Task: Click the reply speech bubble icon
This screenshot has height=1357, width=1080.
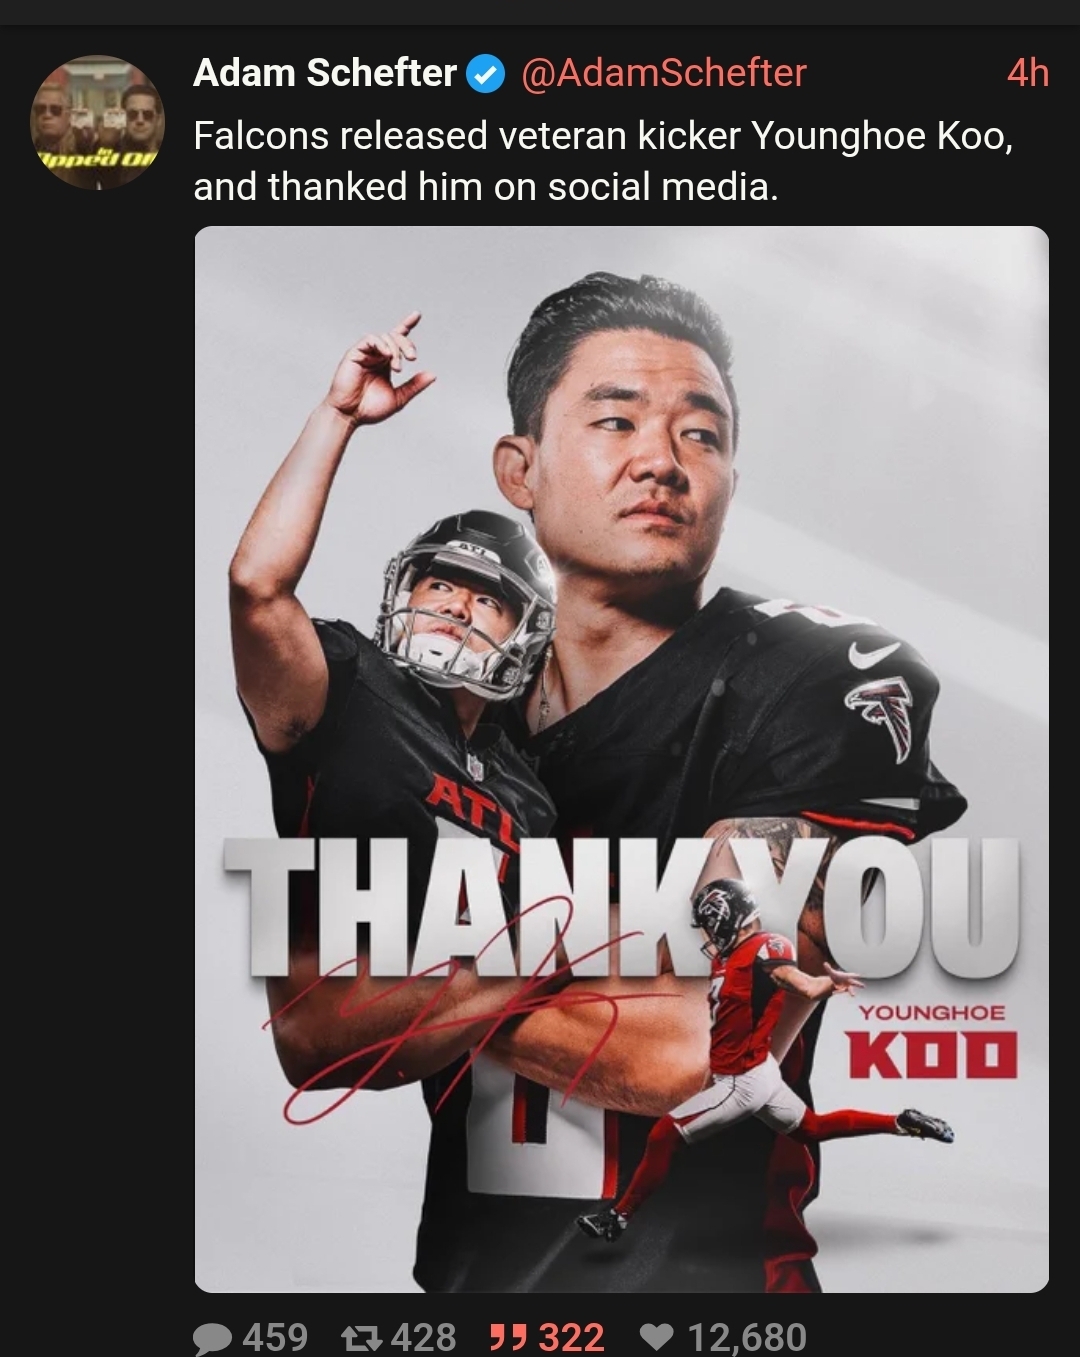Action: click(x=212, y=1338)
